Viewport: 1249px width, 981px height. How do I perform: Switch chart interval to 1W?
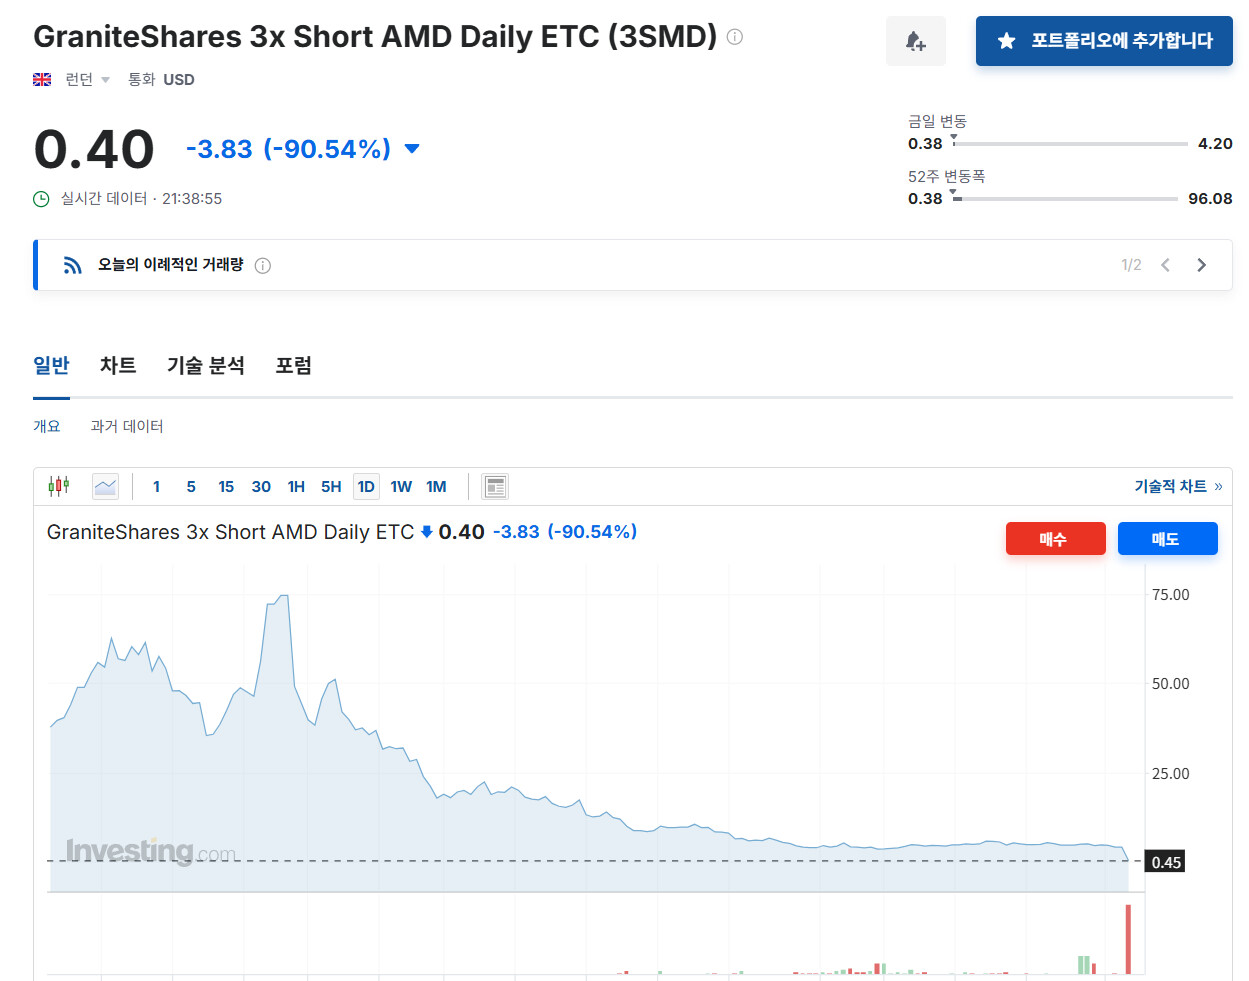[401, 486]
